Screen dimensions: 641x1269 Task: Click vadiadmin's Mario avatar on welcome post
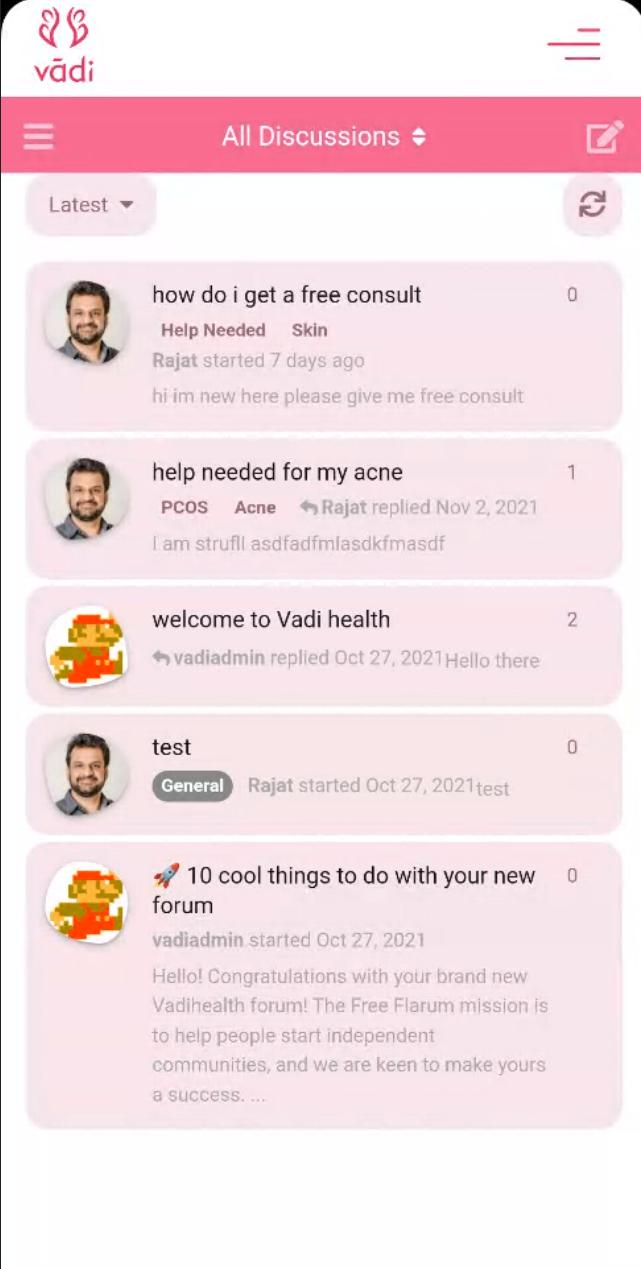point(87,647)
